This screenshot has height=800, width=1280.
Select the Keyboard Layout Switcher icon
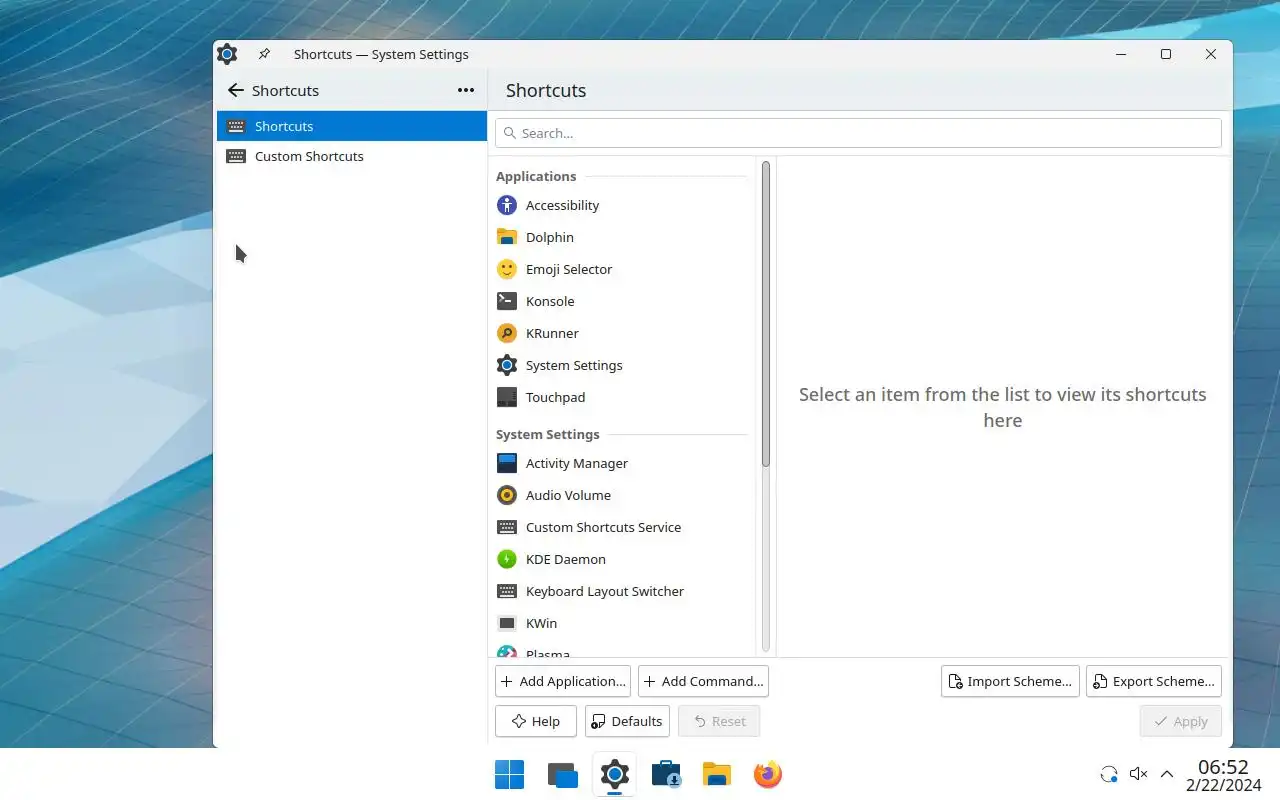[507, 591]
